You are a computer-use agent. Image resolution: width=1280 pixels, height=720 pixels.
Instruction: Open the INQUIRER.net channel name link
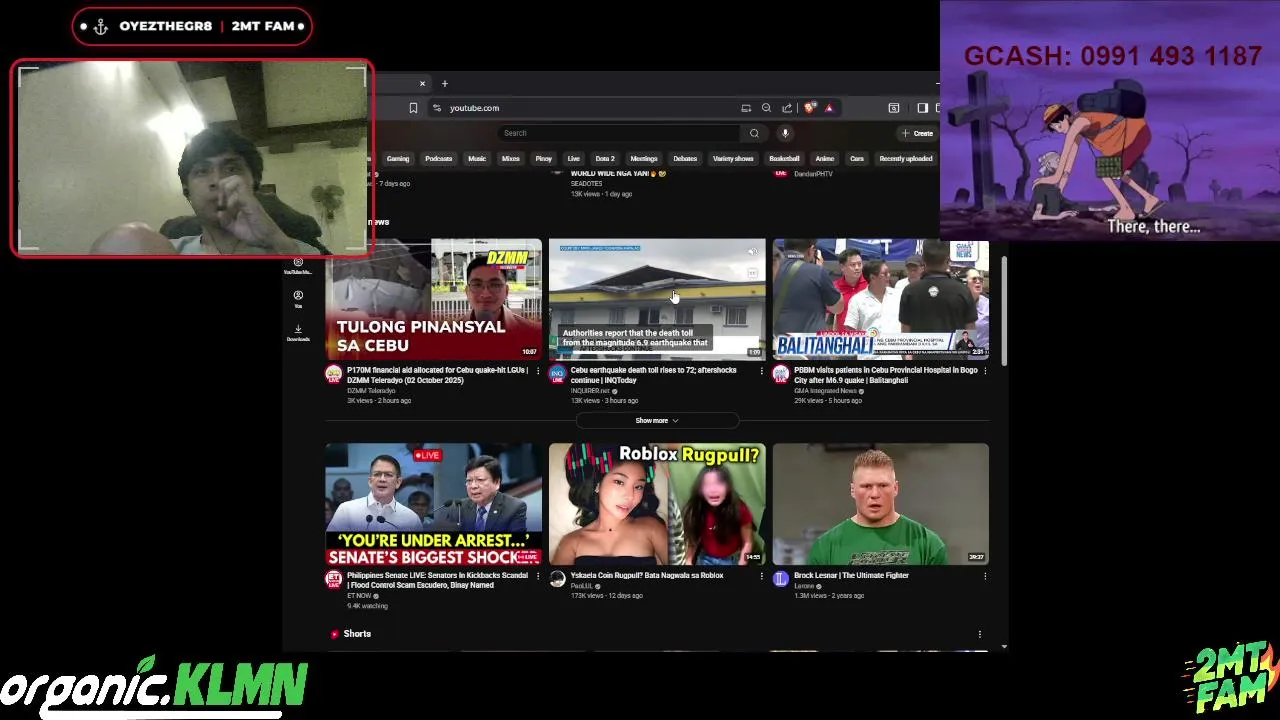pyautogui.click(x=590, y=391)
